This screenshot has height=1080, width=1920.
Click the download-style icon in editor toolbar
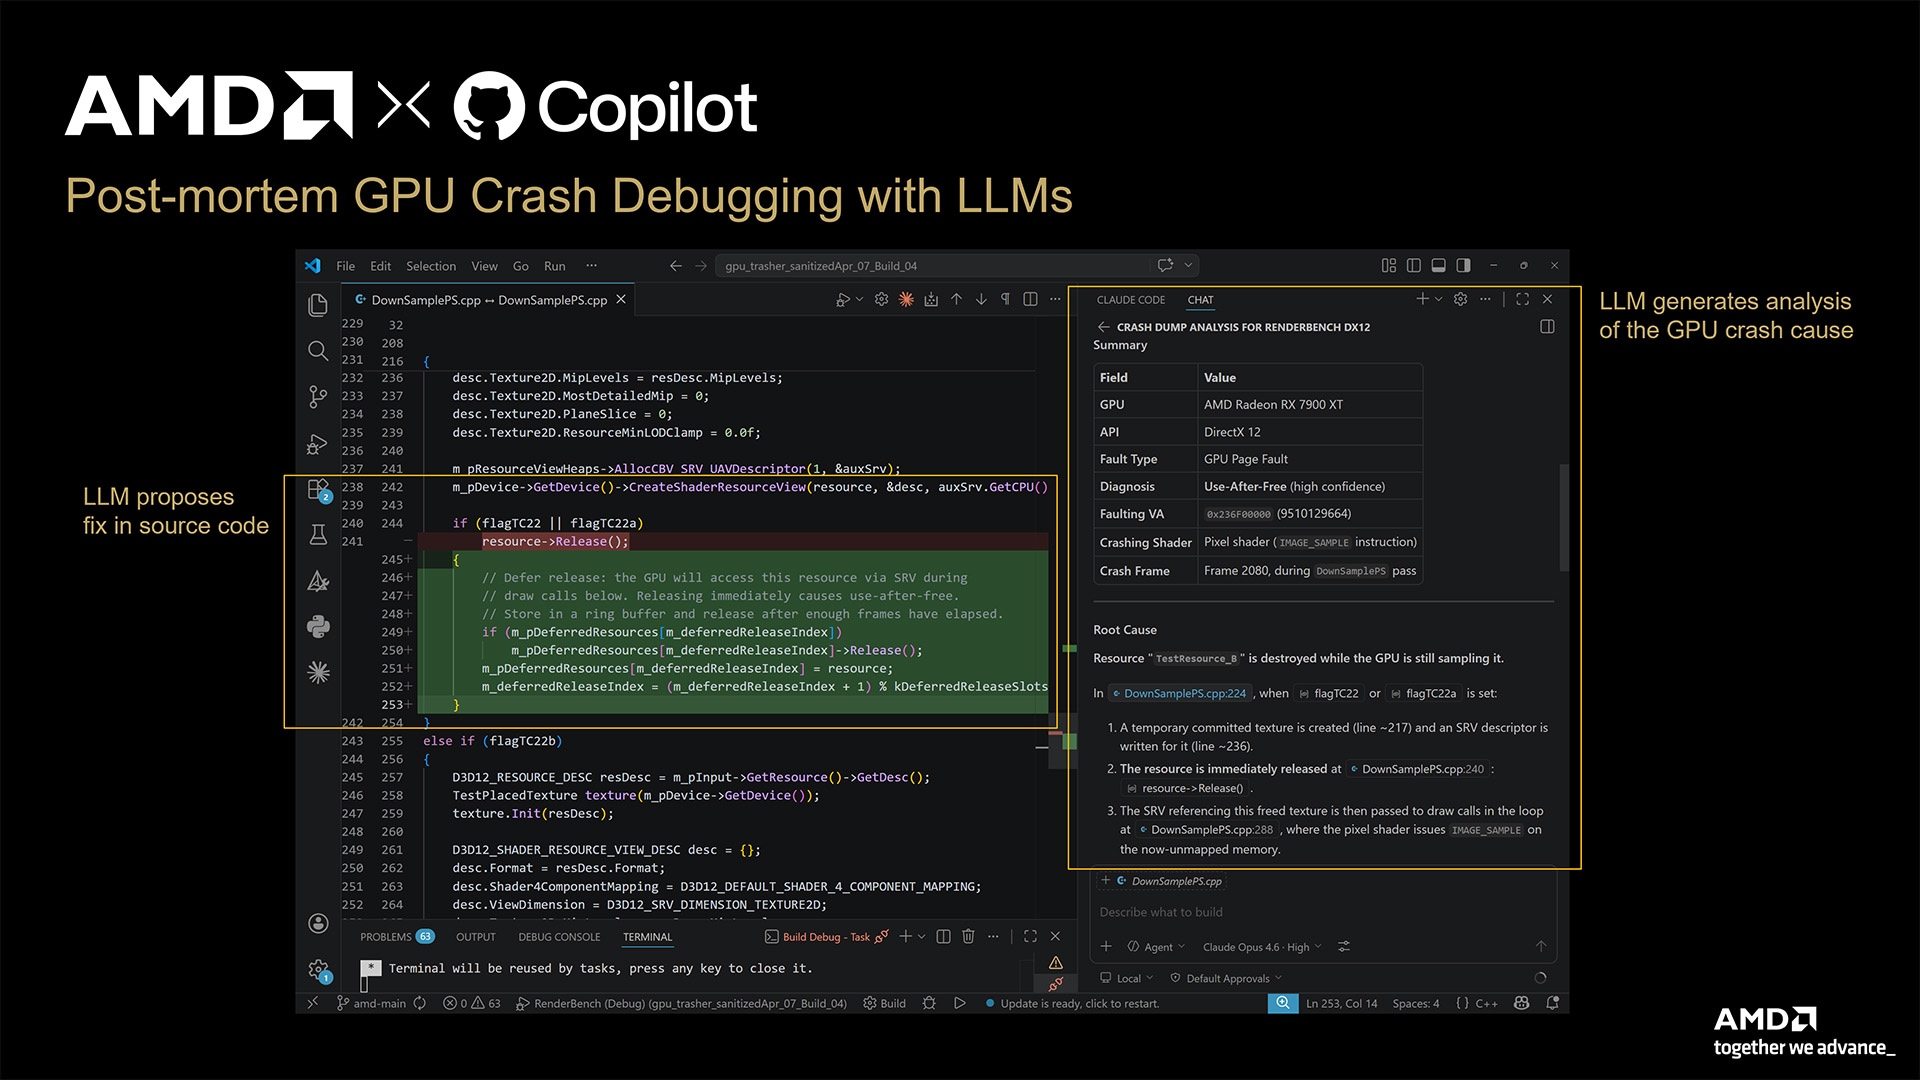point(931,299)
